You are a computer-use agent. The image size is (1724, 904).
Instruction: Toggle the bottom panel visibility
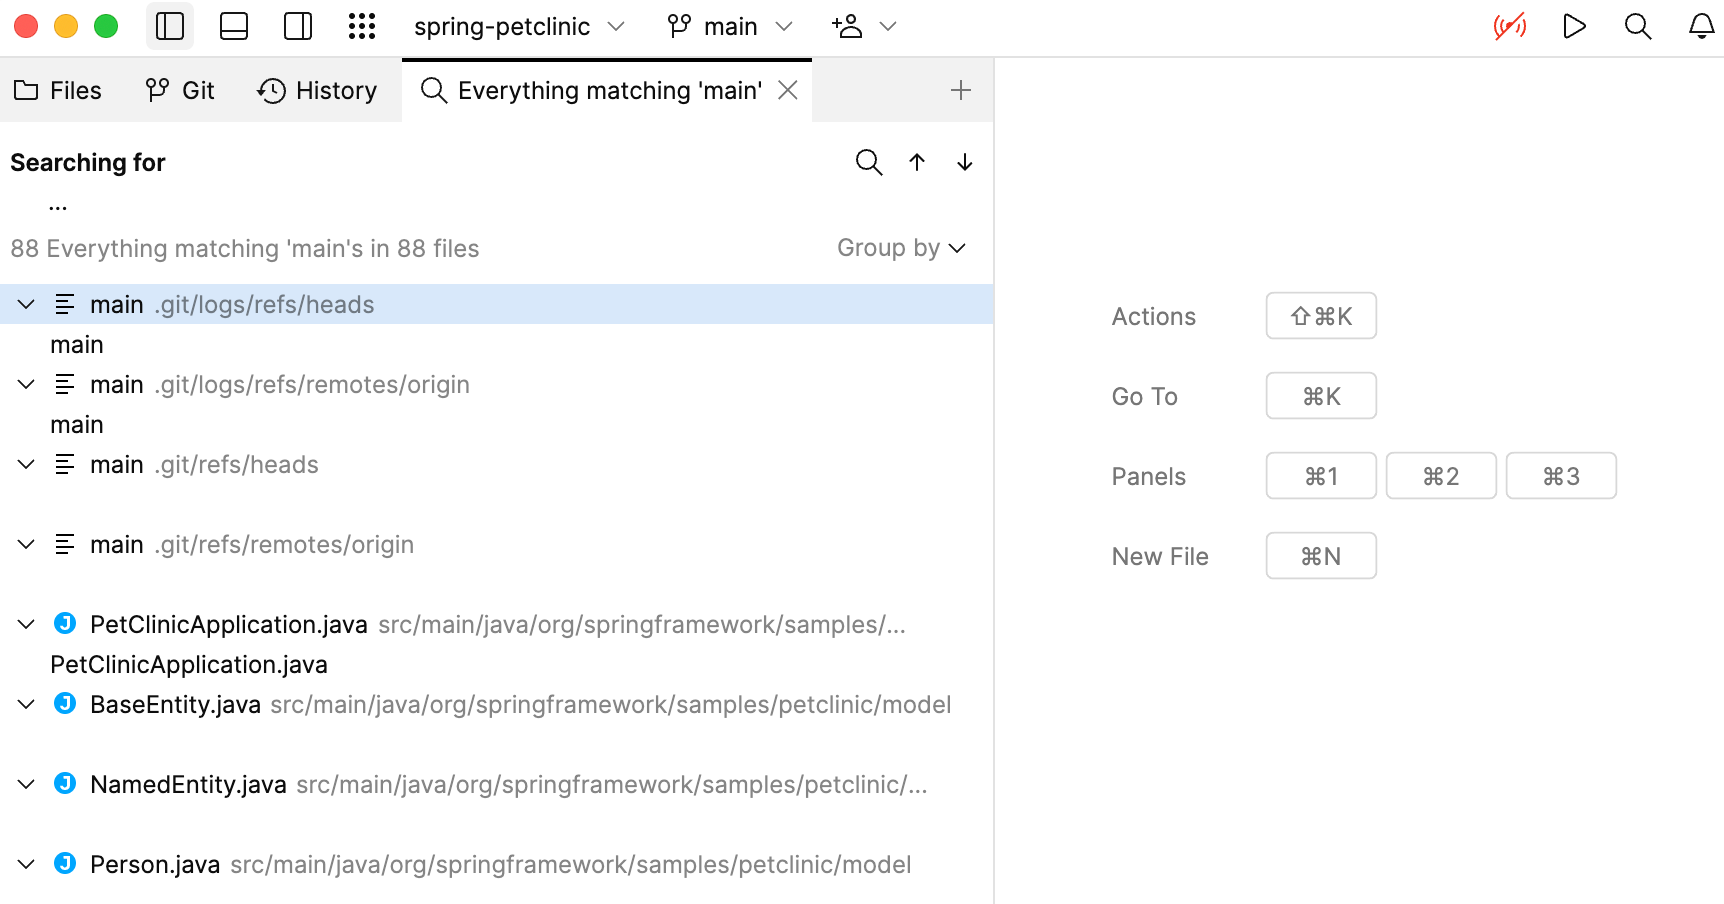point(234,26)
